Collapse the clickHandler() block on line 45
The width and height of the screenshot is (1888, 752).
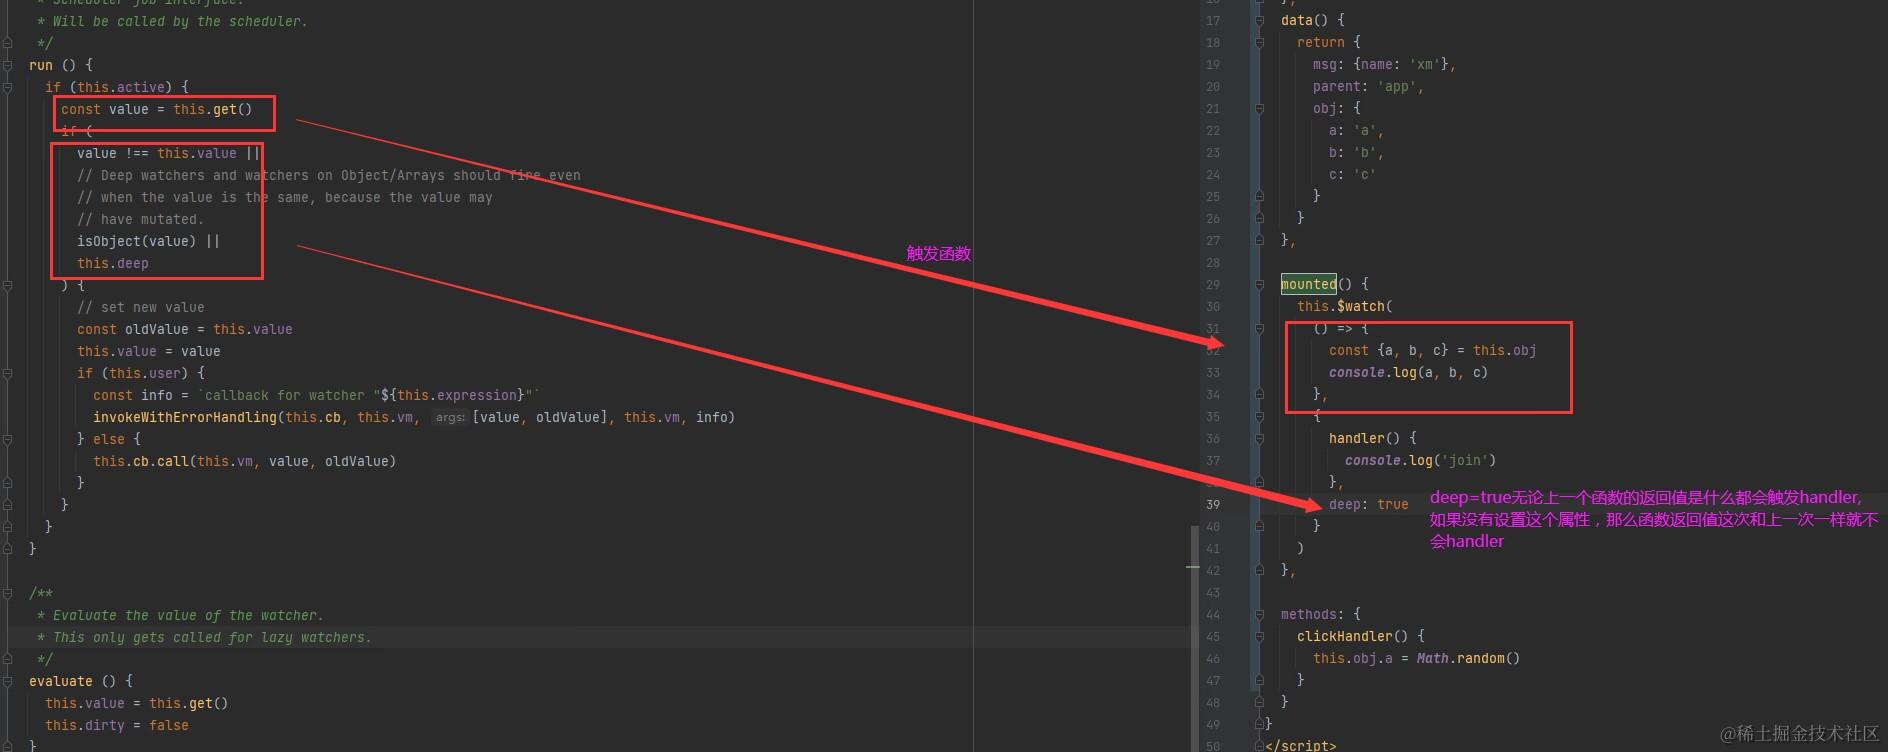click(1259, 637)
